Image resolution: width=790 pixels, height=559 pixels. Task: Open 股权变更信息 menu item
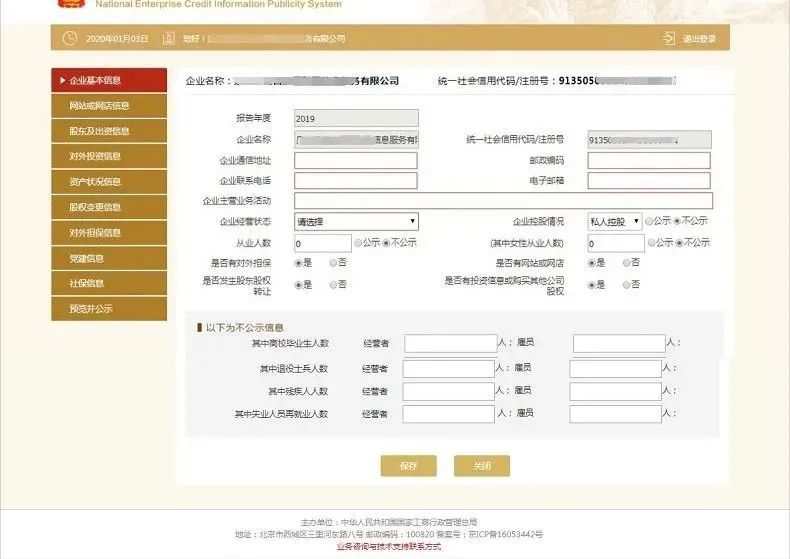coord(109,207)
